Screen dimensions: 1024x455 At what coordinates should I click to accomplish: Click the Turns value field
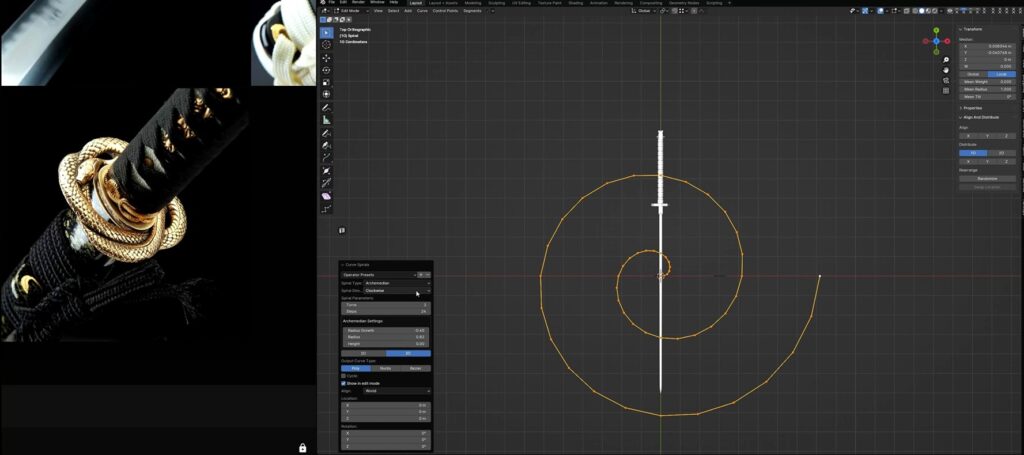click(386, 304)
